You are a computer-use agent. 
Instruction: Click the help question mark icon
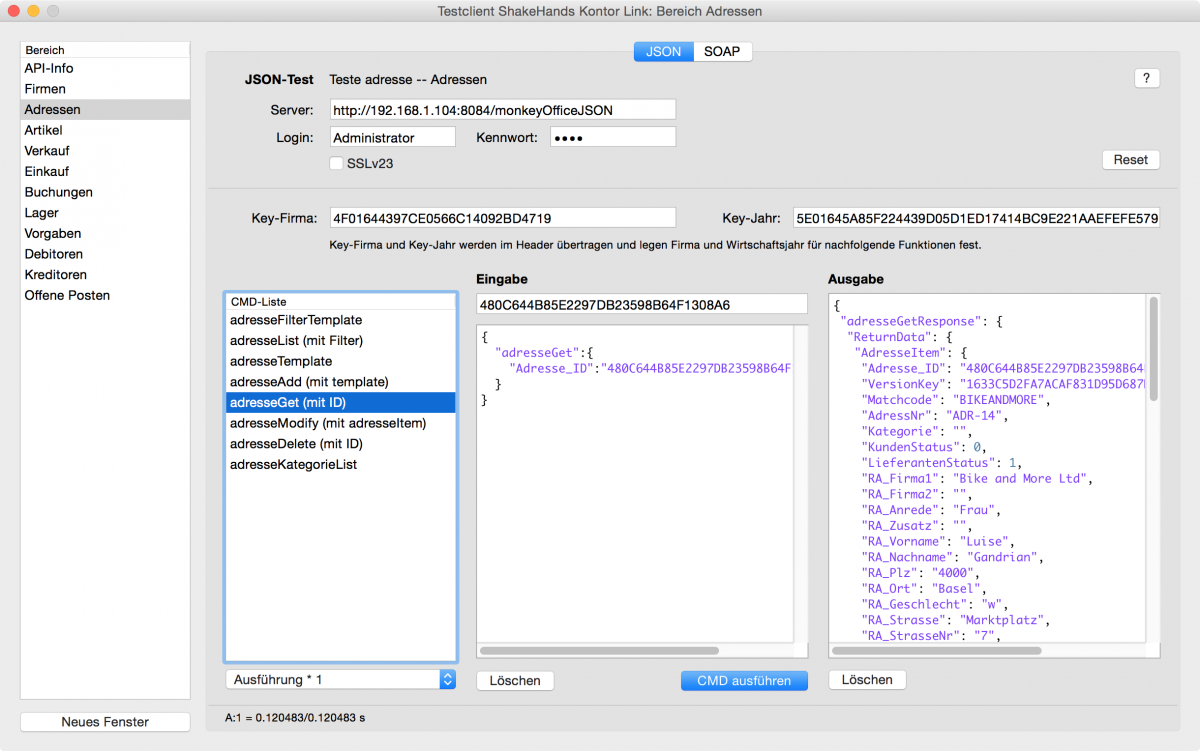(x=1146, y=78)
